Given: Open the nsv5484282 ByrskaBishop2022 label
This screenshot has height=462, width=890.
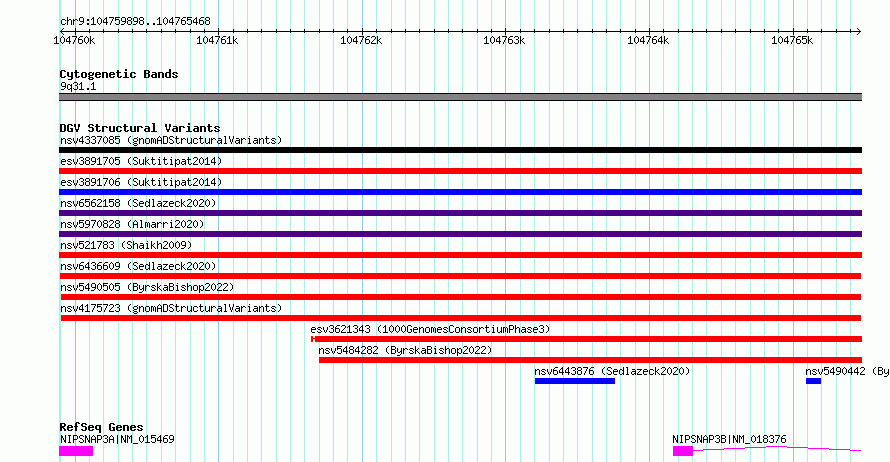Looking at the screenshot, I should click(x=405, y=350).
